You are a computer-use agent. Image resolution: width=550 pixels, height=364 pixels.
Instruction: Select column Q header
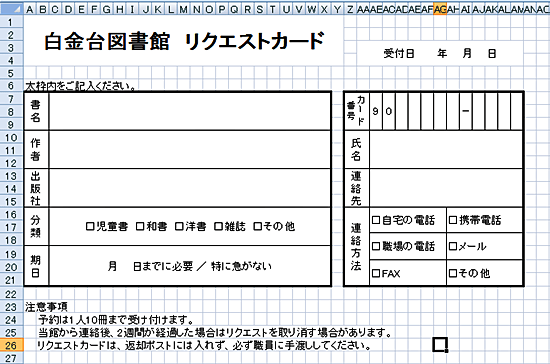coord(235,9)
